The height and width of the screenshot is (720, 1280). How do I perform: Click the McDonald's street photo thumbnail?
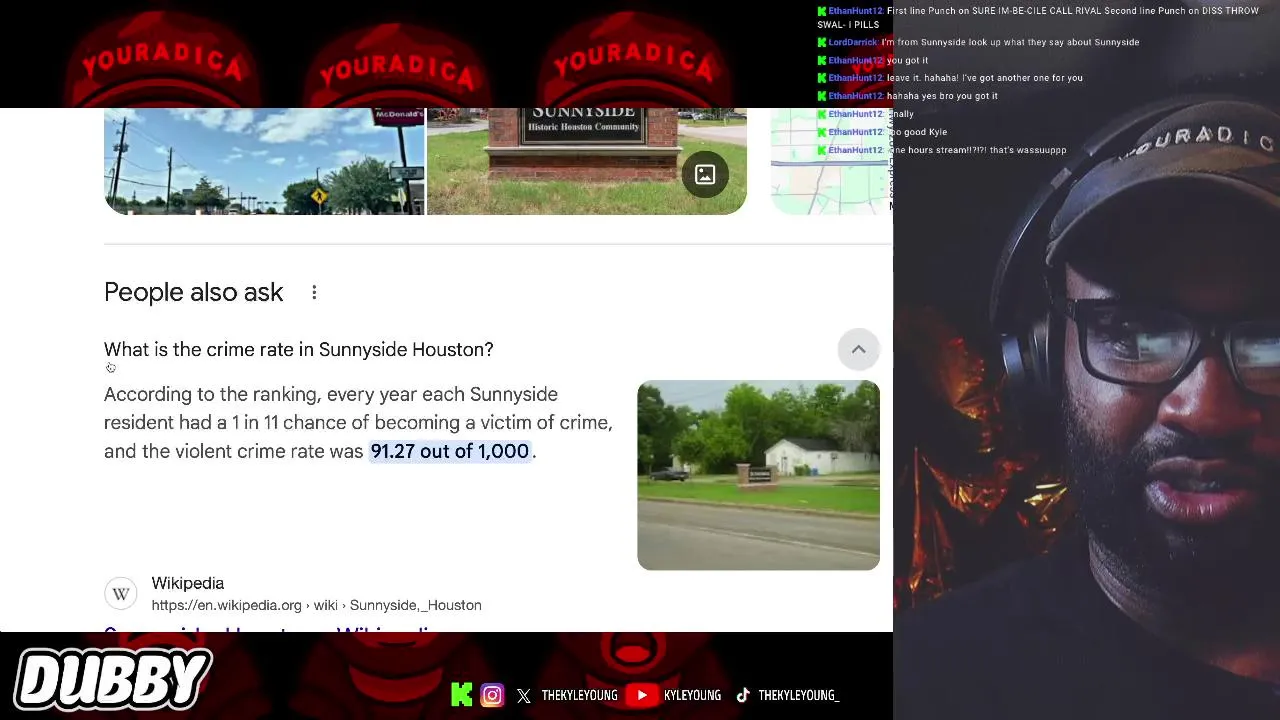point(264,161)
